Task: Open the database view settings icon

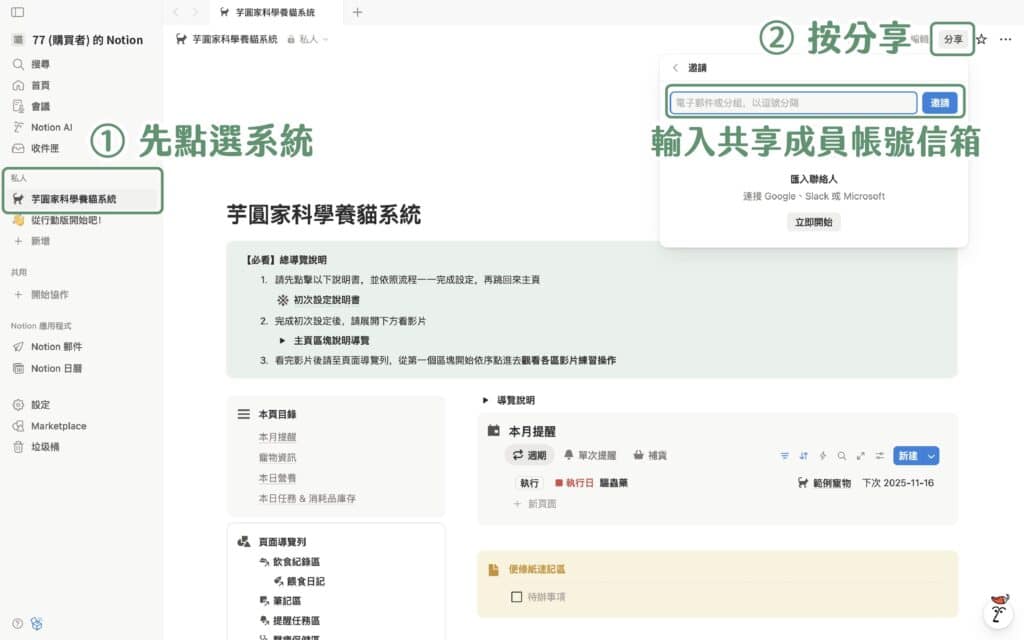Action: 879,456
